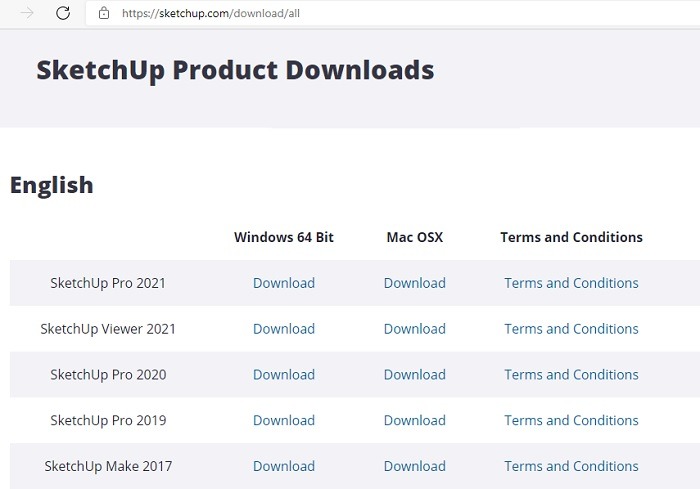The width and height of the screenshot is (700, 489).
Task: Open Terms and Conditions for SketchUp Pro 2019
Action: click(x=571, y=420)
